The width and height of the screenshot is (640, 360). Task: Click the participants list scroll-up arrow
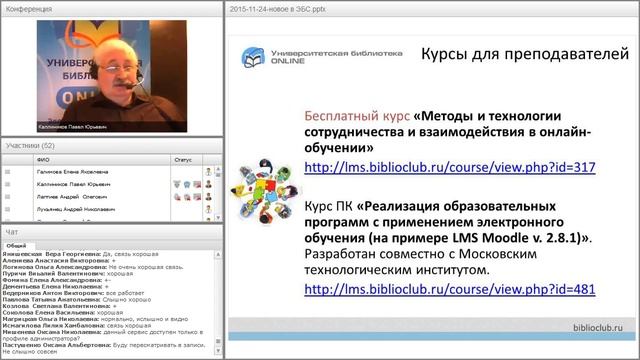(x=218, y=168)
